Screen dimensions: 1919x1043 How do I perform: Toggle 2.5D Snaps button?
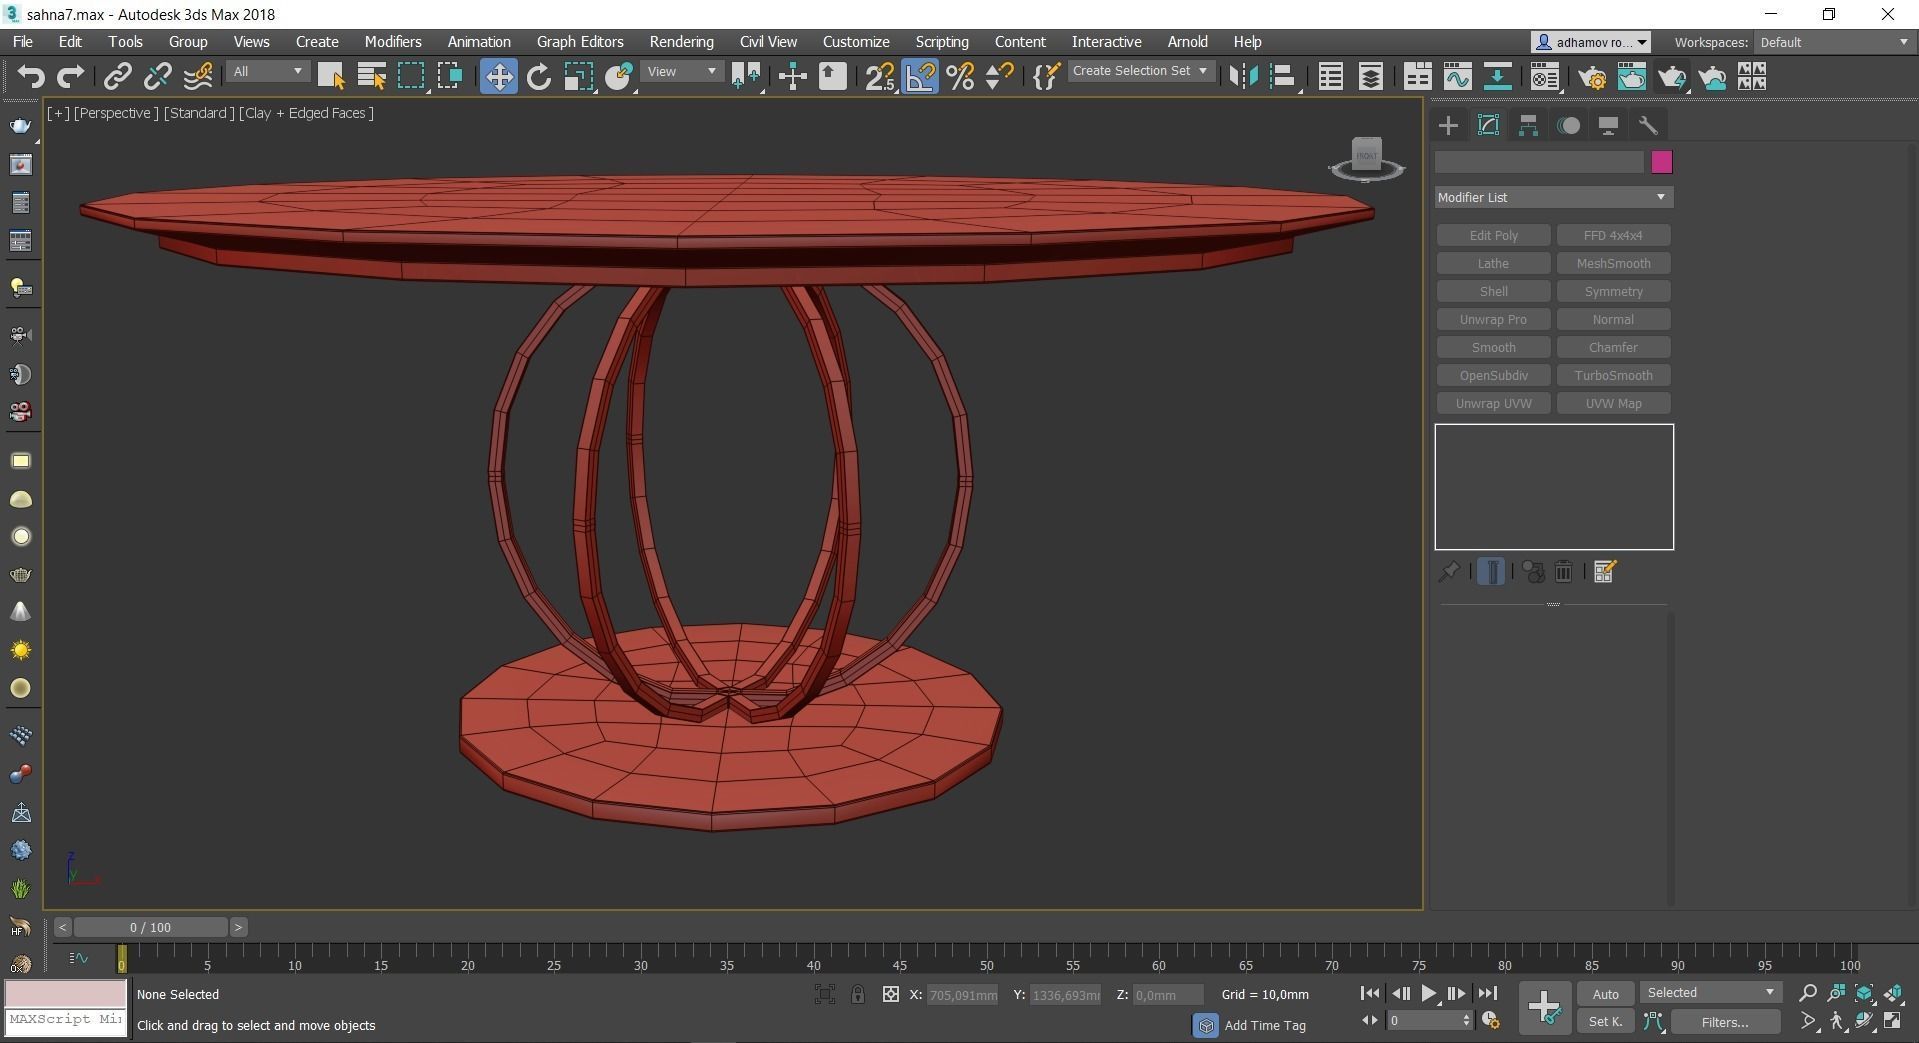pos(880,77)
